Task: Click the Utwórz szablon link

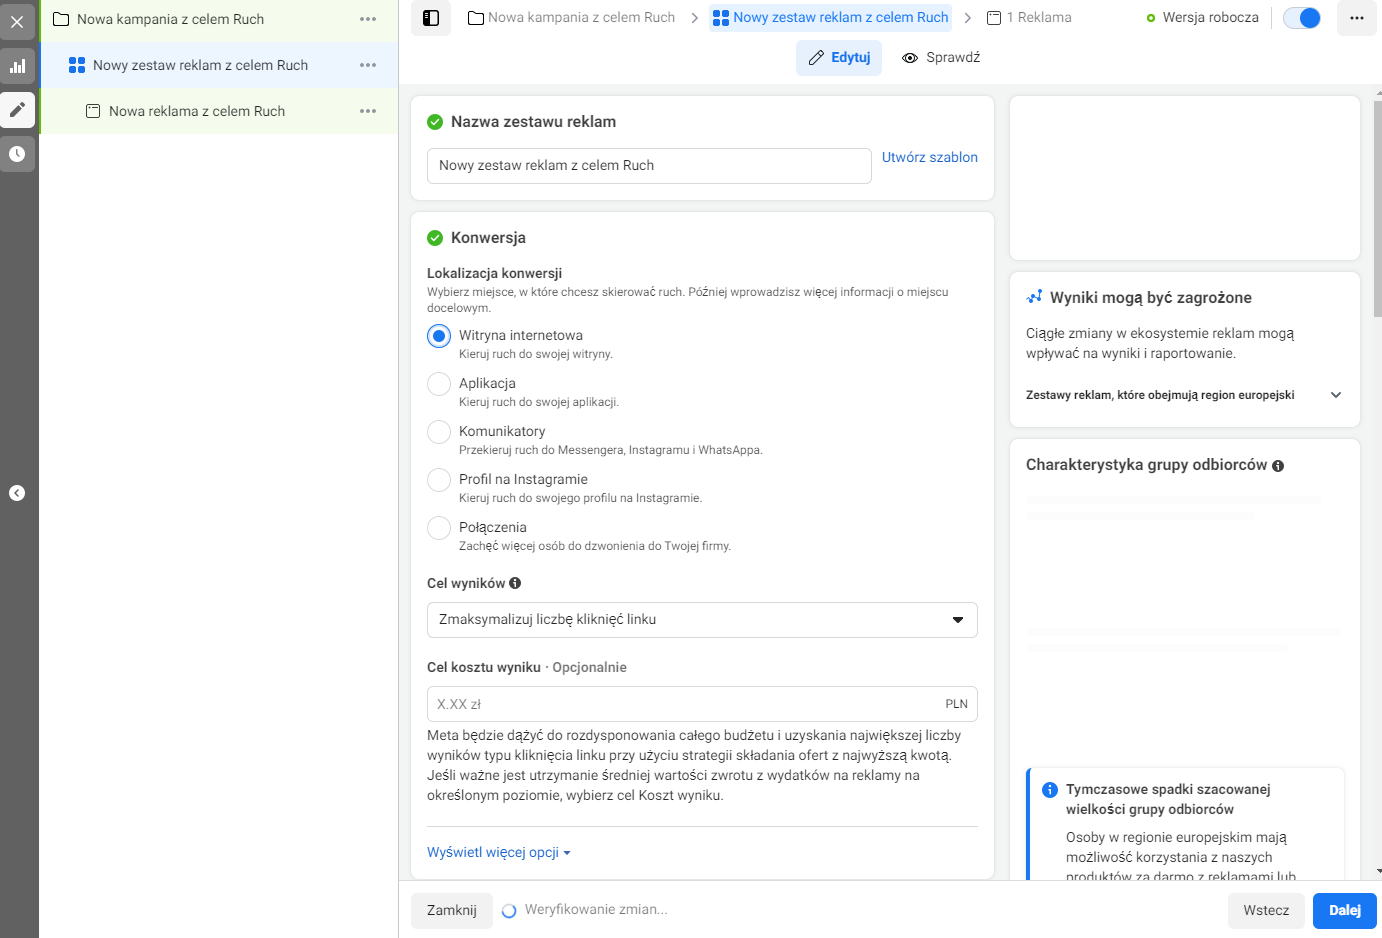Action: click(930, 157)
